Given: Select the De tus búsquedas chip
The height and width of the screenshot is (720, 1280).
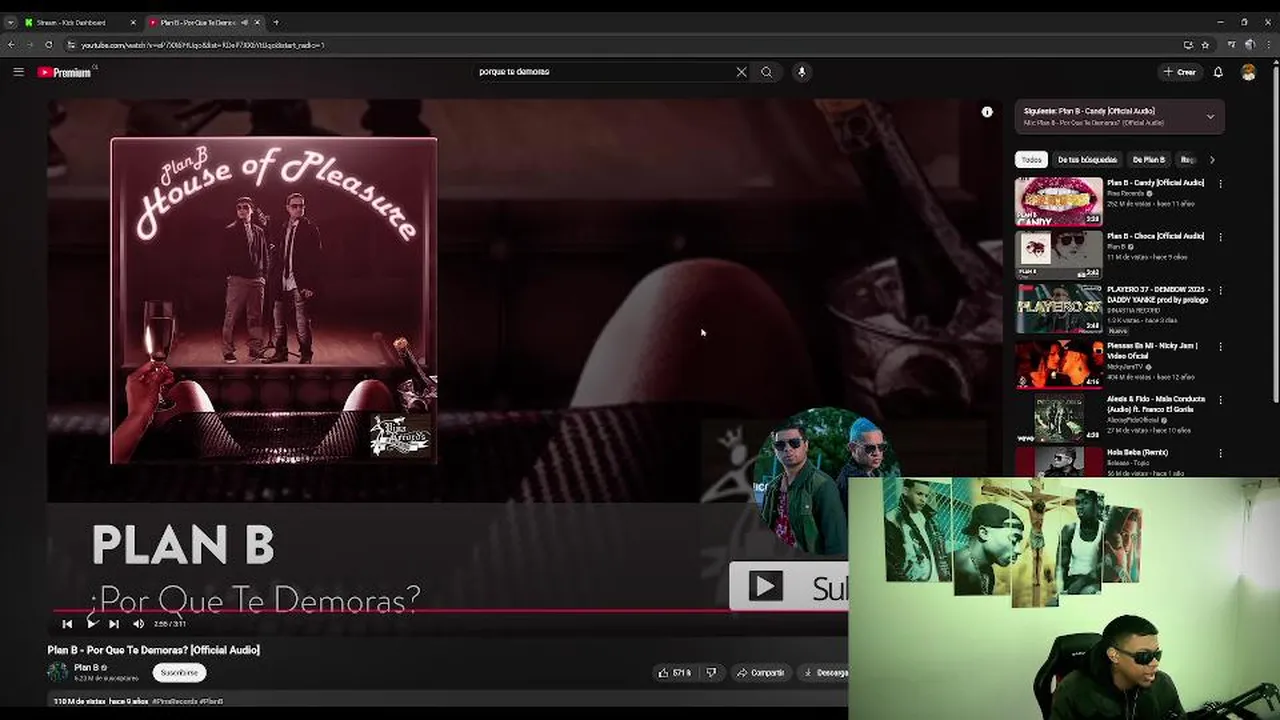Looking at the screenshot, I should click(x=1087, y=160).
